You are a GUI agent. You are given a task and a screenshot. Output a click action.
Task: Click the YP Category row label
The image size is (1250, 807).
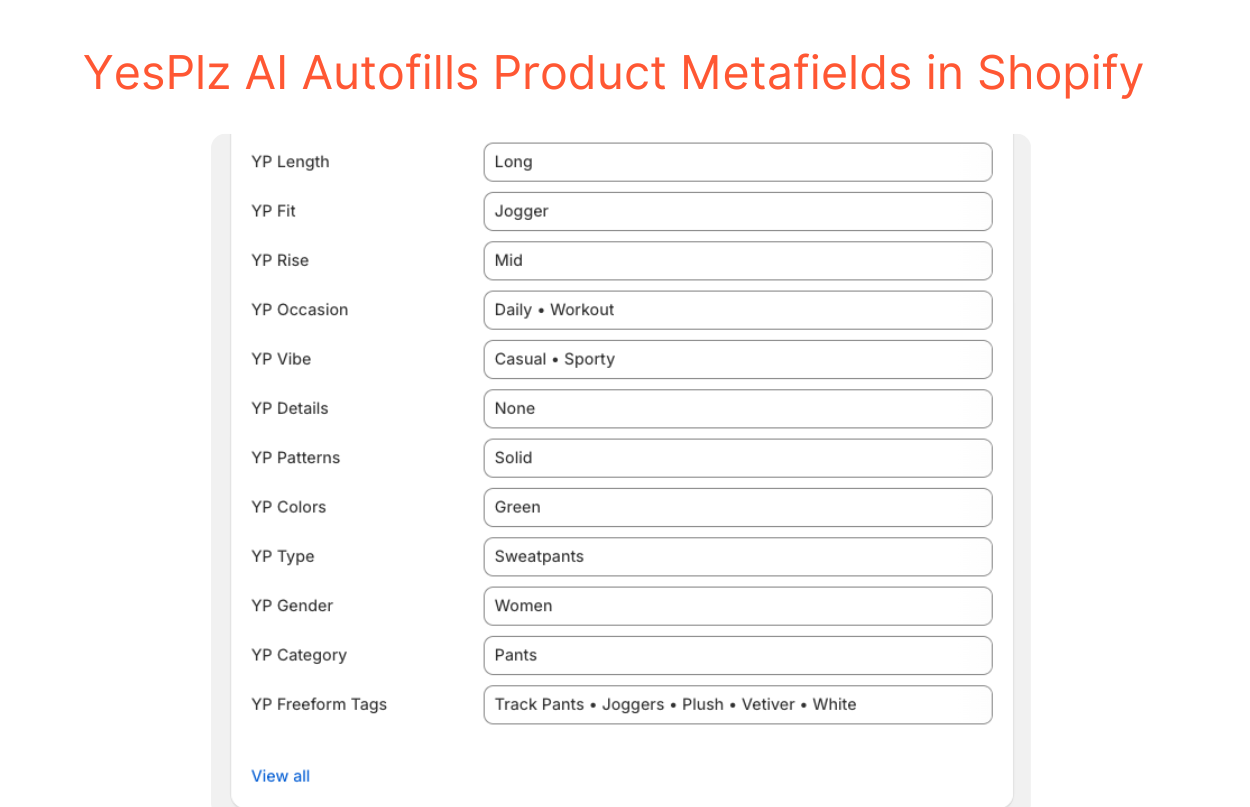298,655
